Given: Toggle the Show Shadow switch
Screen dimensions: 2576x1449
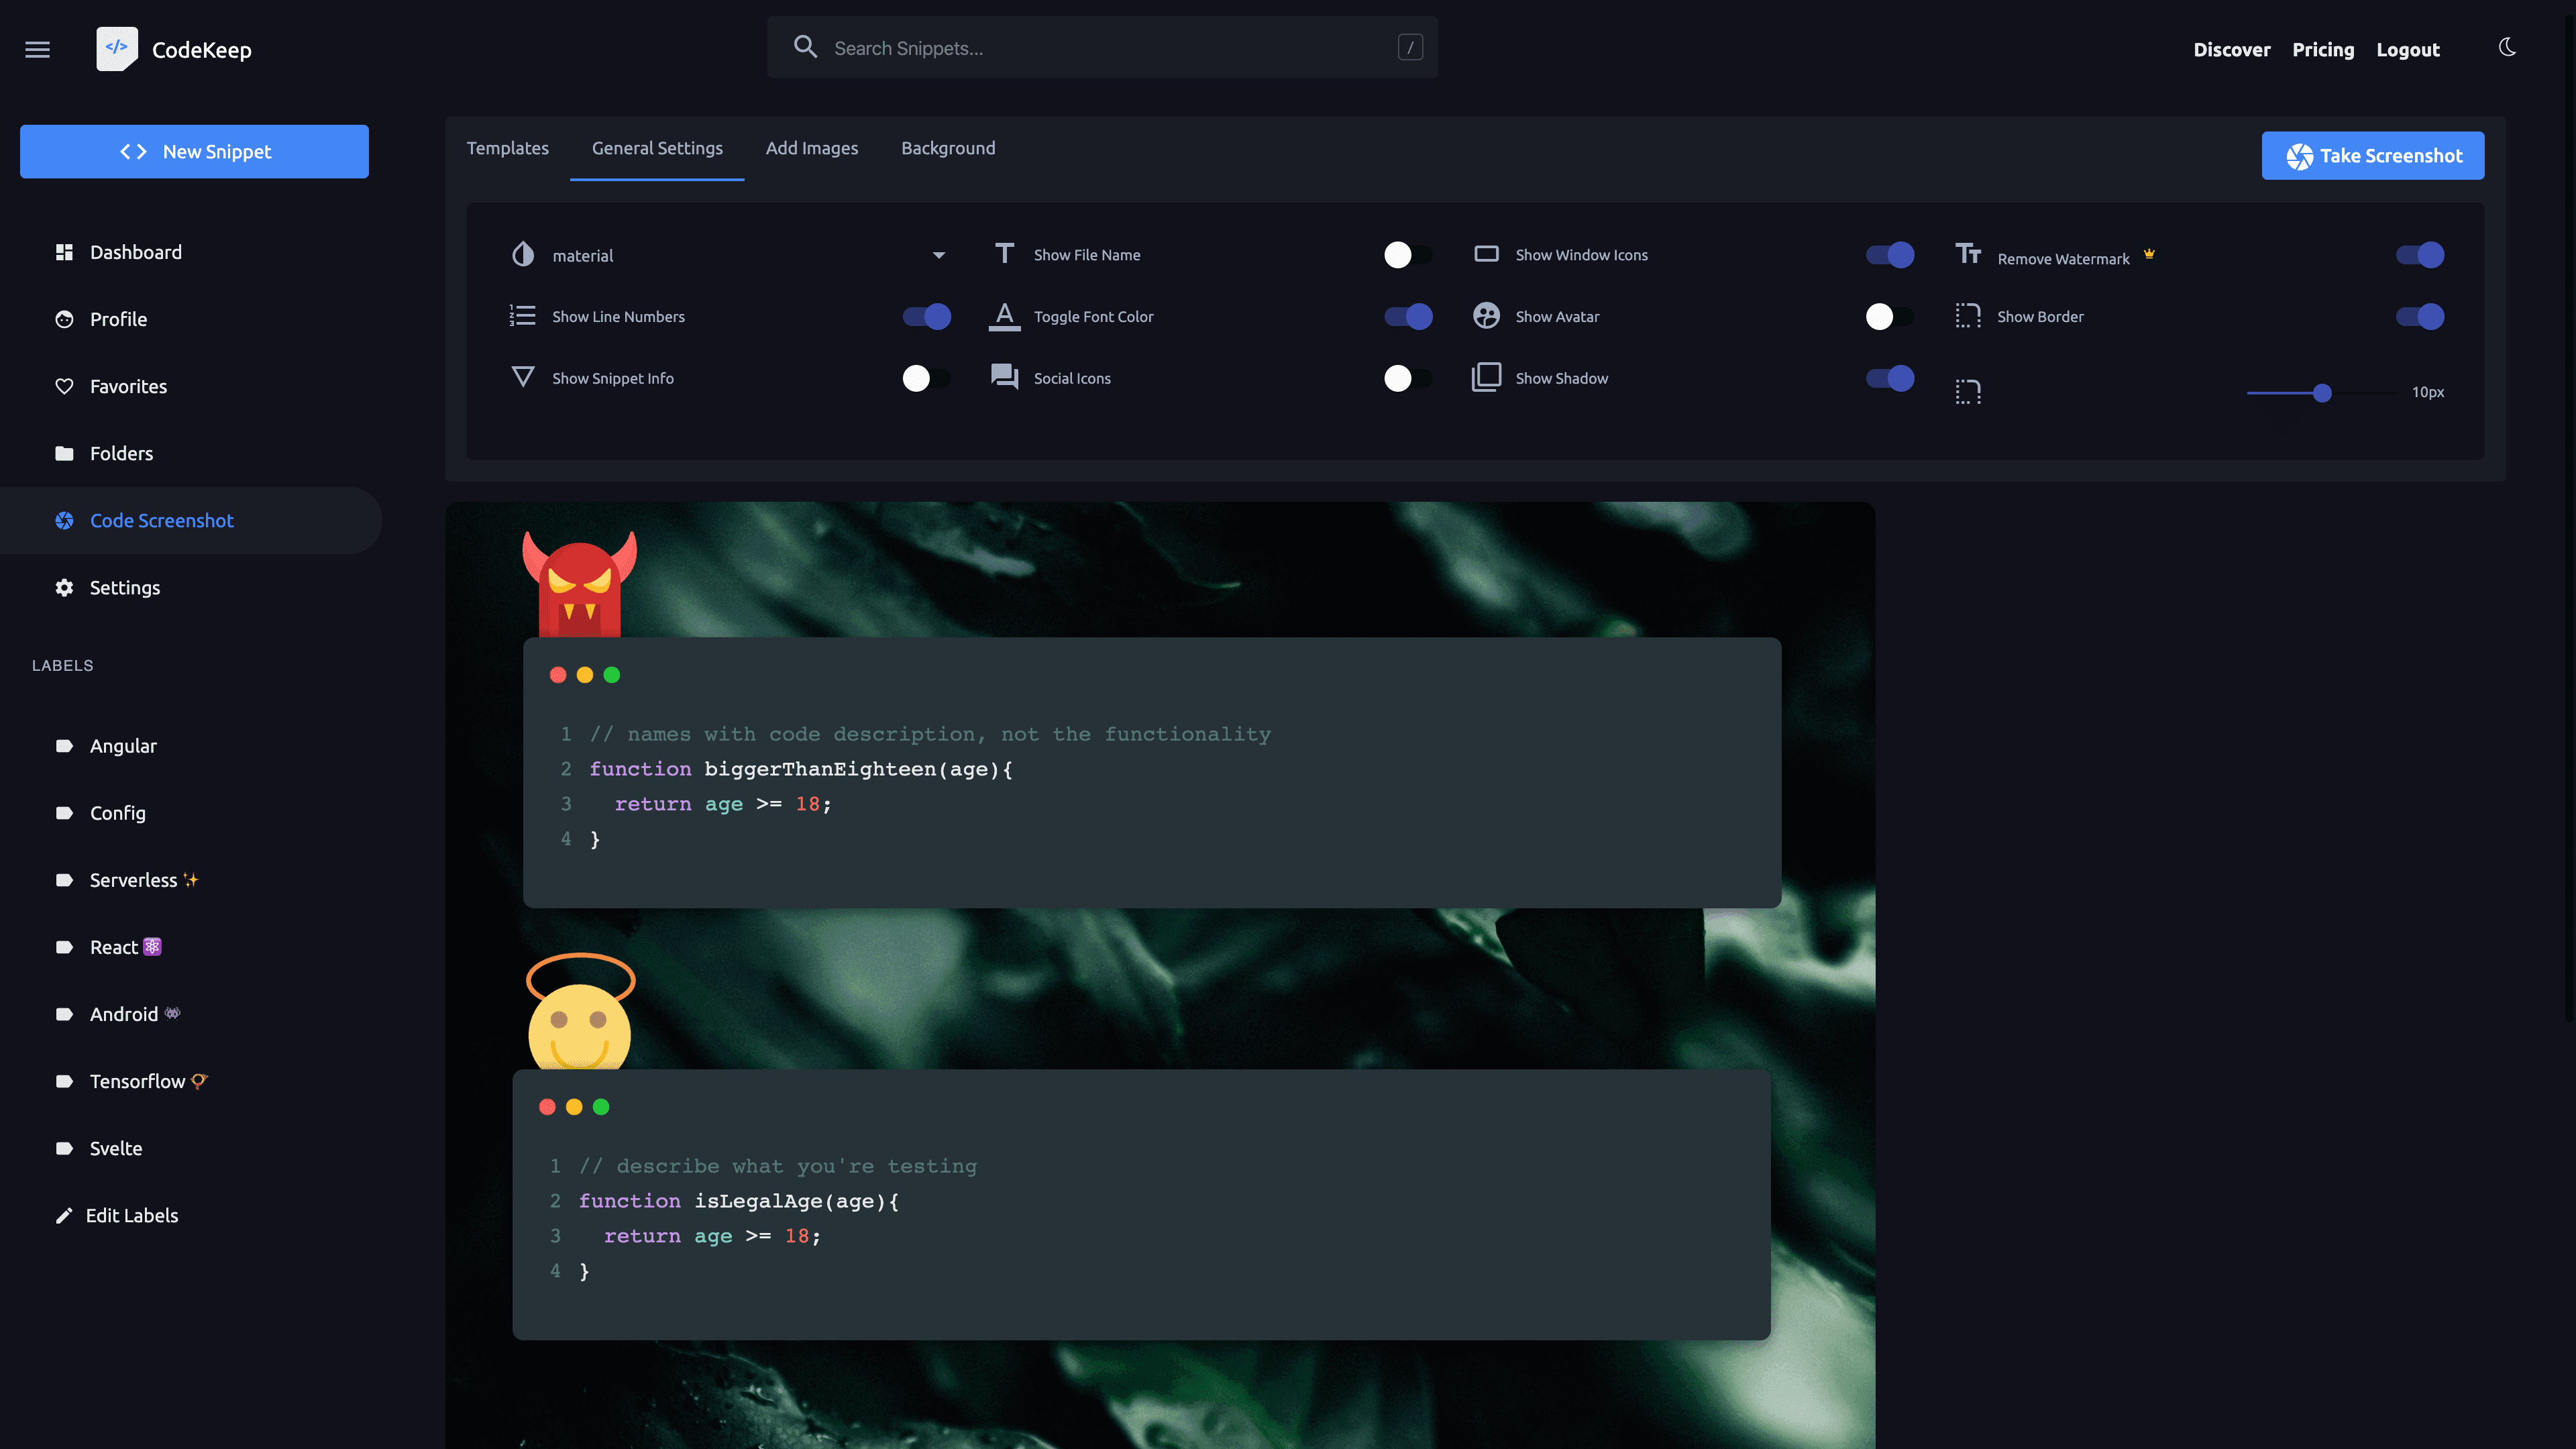Looking at the screenshot, I should 1891,377.
